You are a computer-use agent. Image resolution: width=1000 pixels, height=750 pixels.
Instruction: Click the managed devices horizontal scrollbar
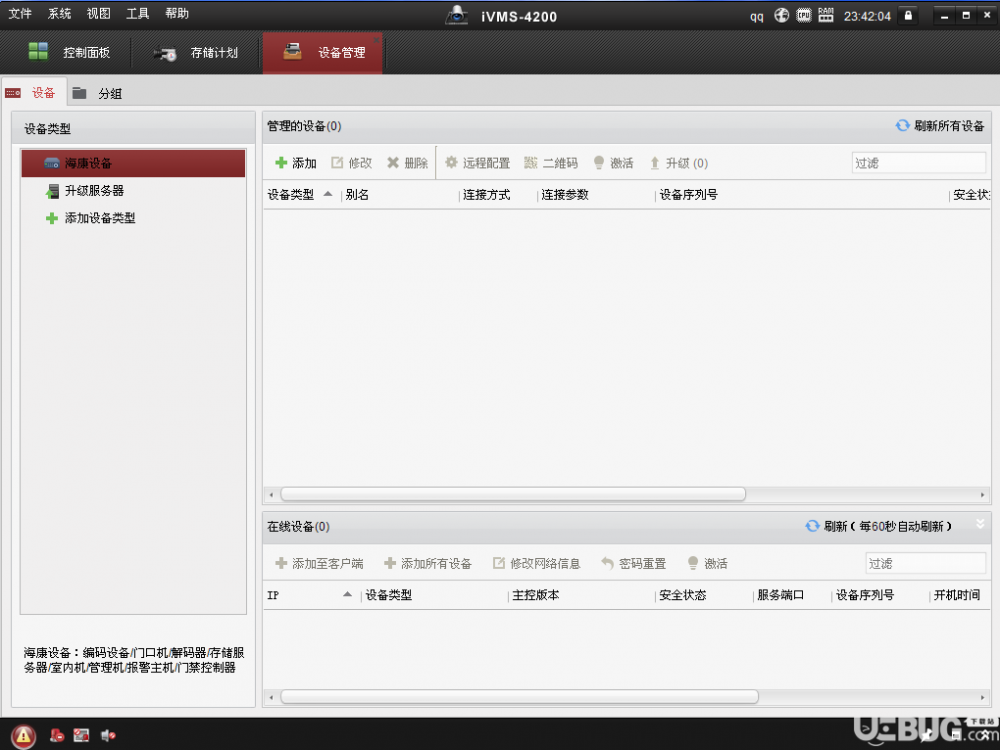click(512, 494)
